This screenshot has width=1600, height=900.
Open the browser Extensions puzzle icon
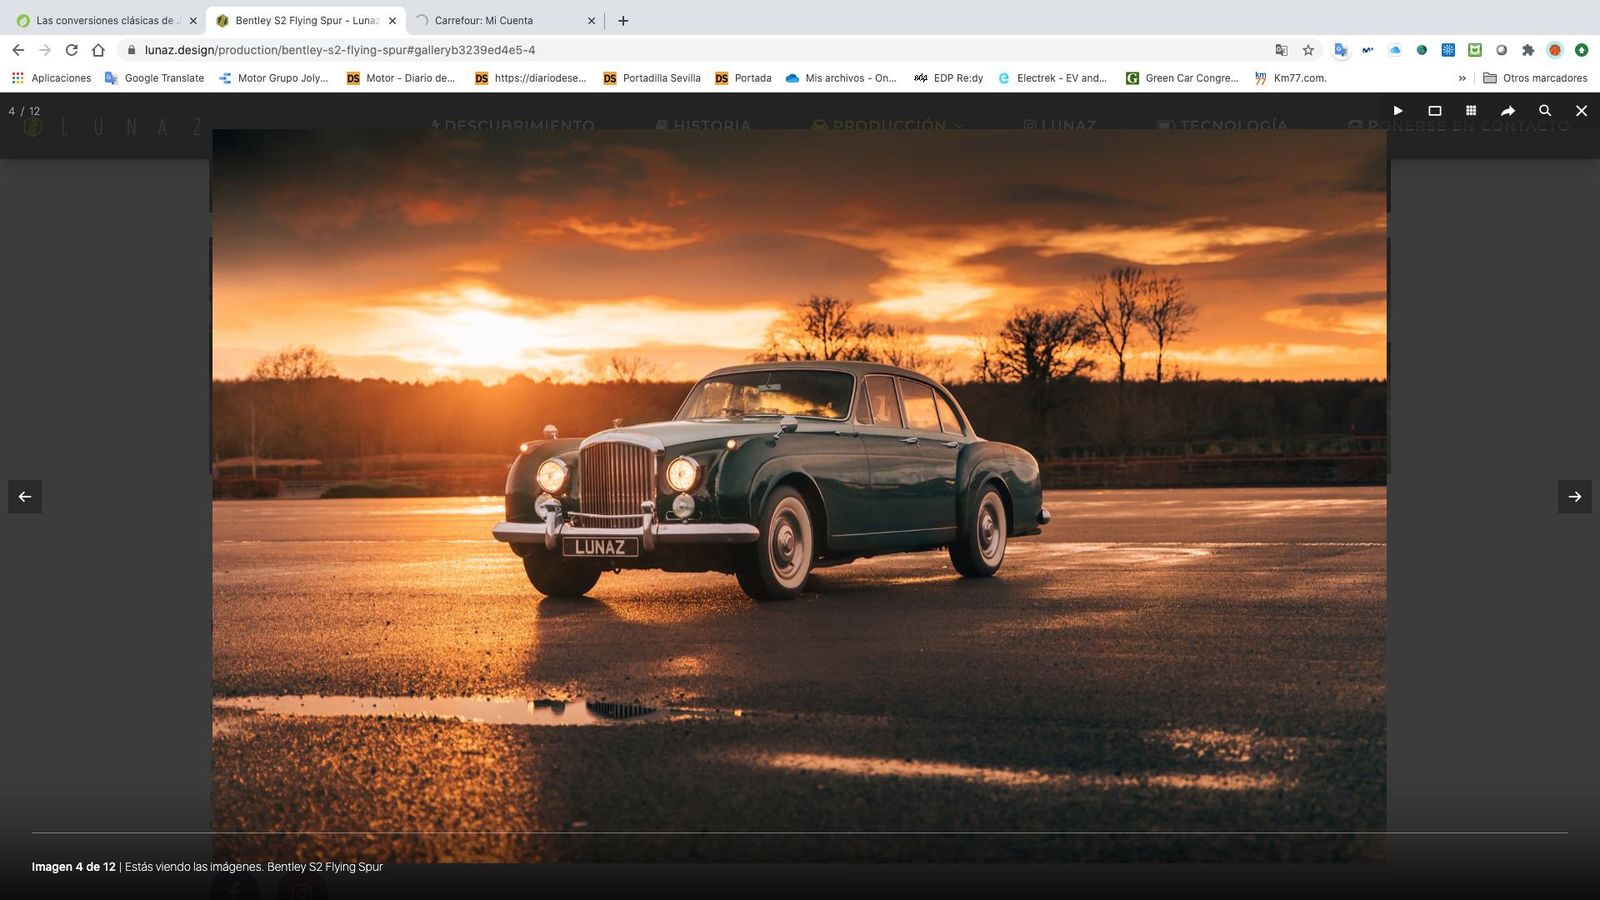[x=1528, y=49]
